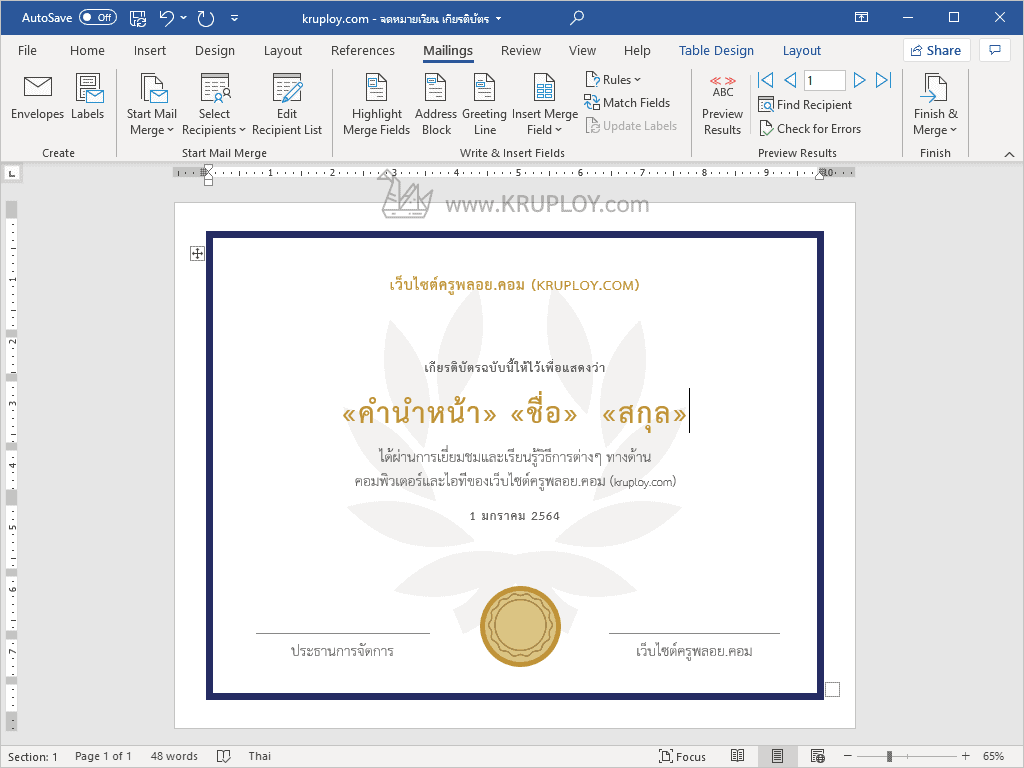The width and height of the screenshot is (1024, 768).
Task: Collapse the ribbon
Action: click(x=1009, y=154)
